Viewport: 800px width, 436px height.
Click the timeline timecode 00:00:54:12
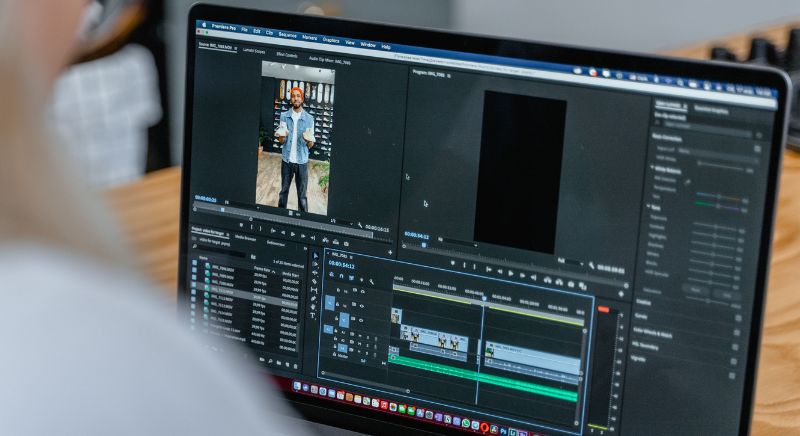click(341, 265)
